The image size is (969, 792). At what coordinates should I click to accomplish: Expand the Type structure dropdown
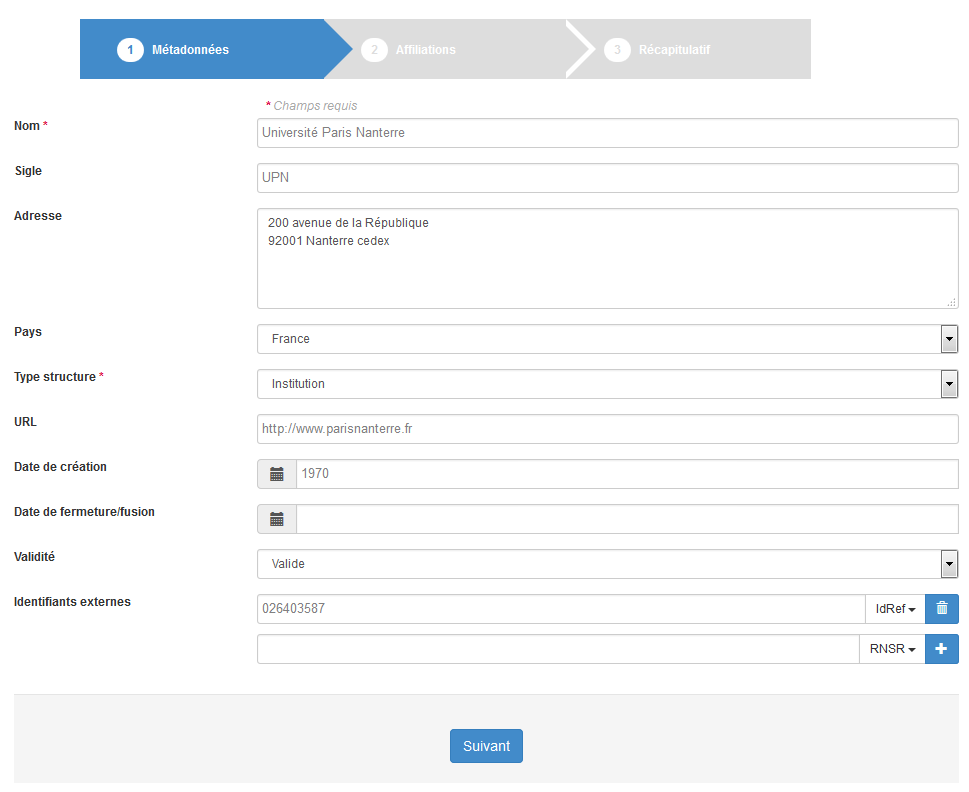pyautogui.click(x=607, y=384)
